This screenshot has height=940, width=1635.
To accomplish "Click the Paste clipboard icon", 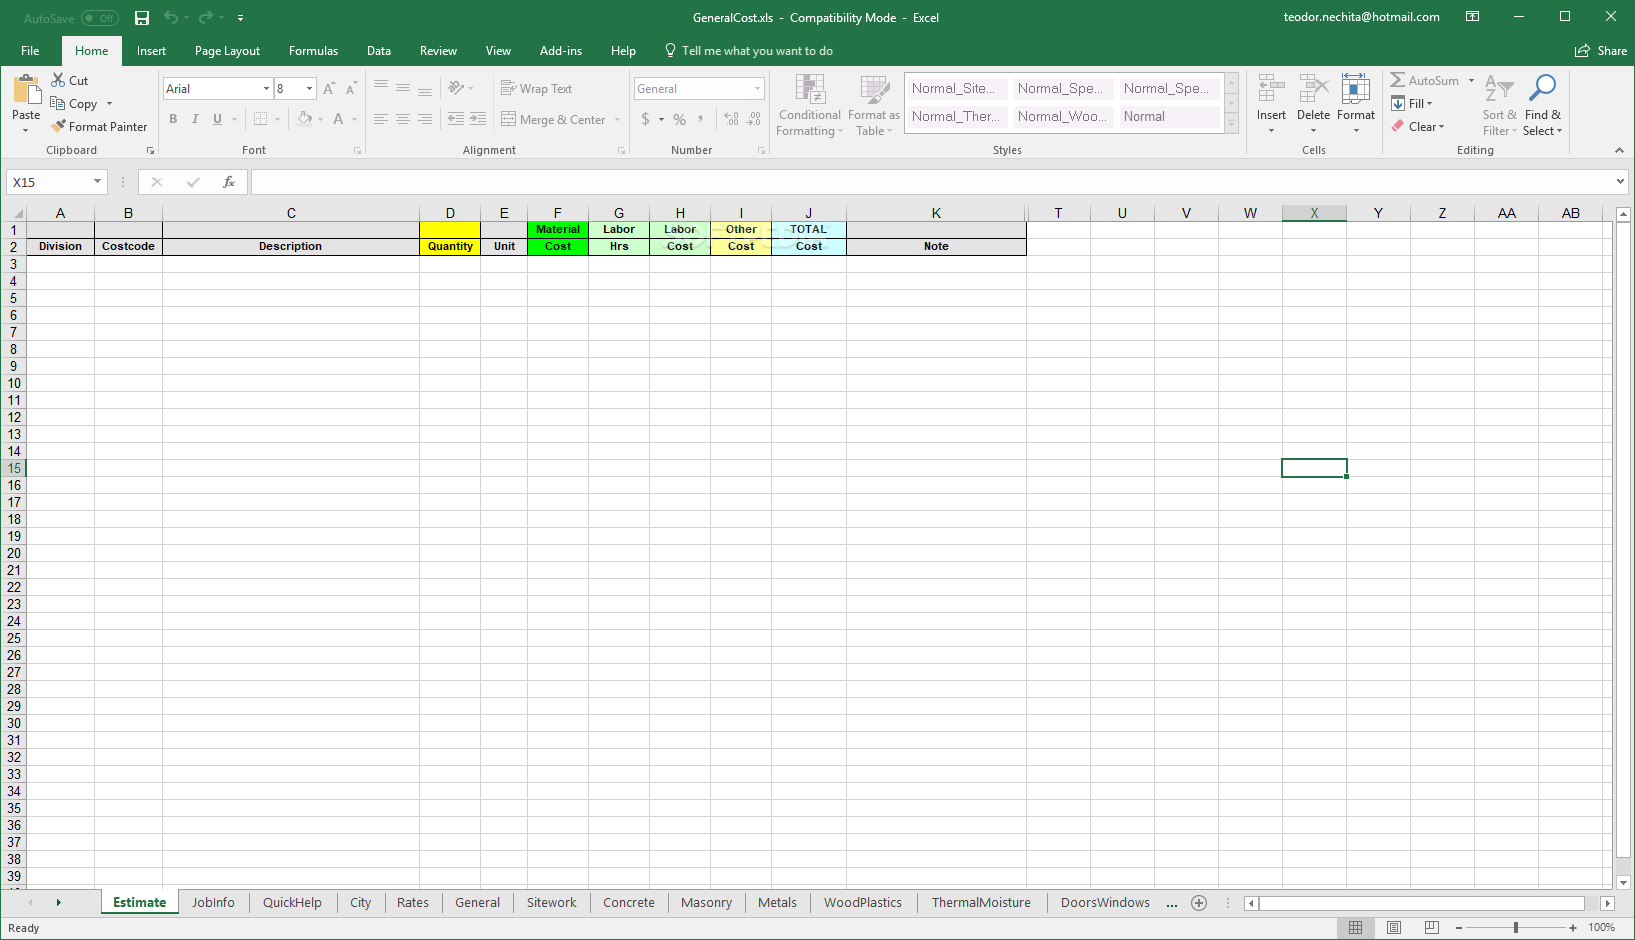I will tap(27, 90).
